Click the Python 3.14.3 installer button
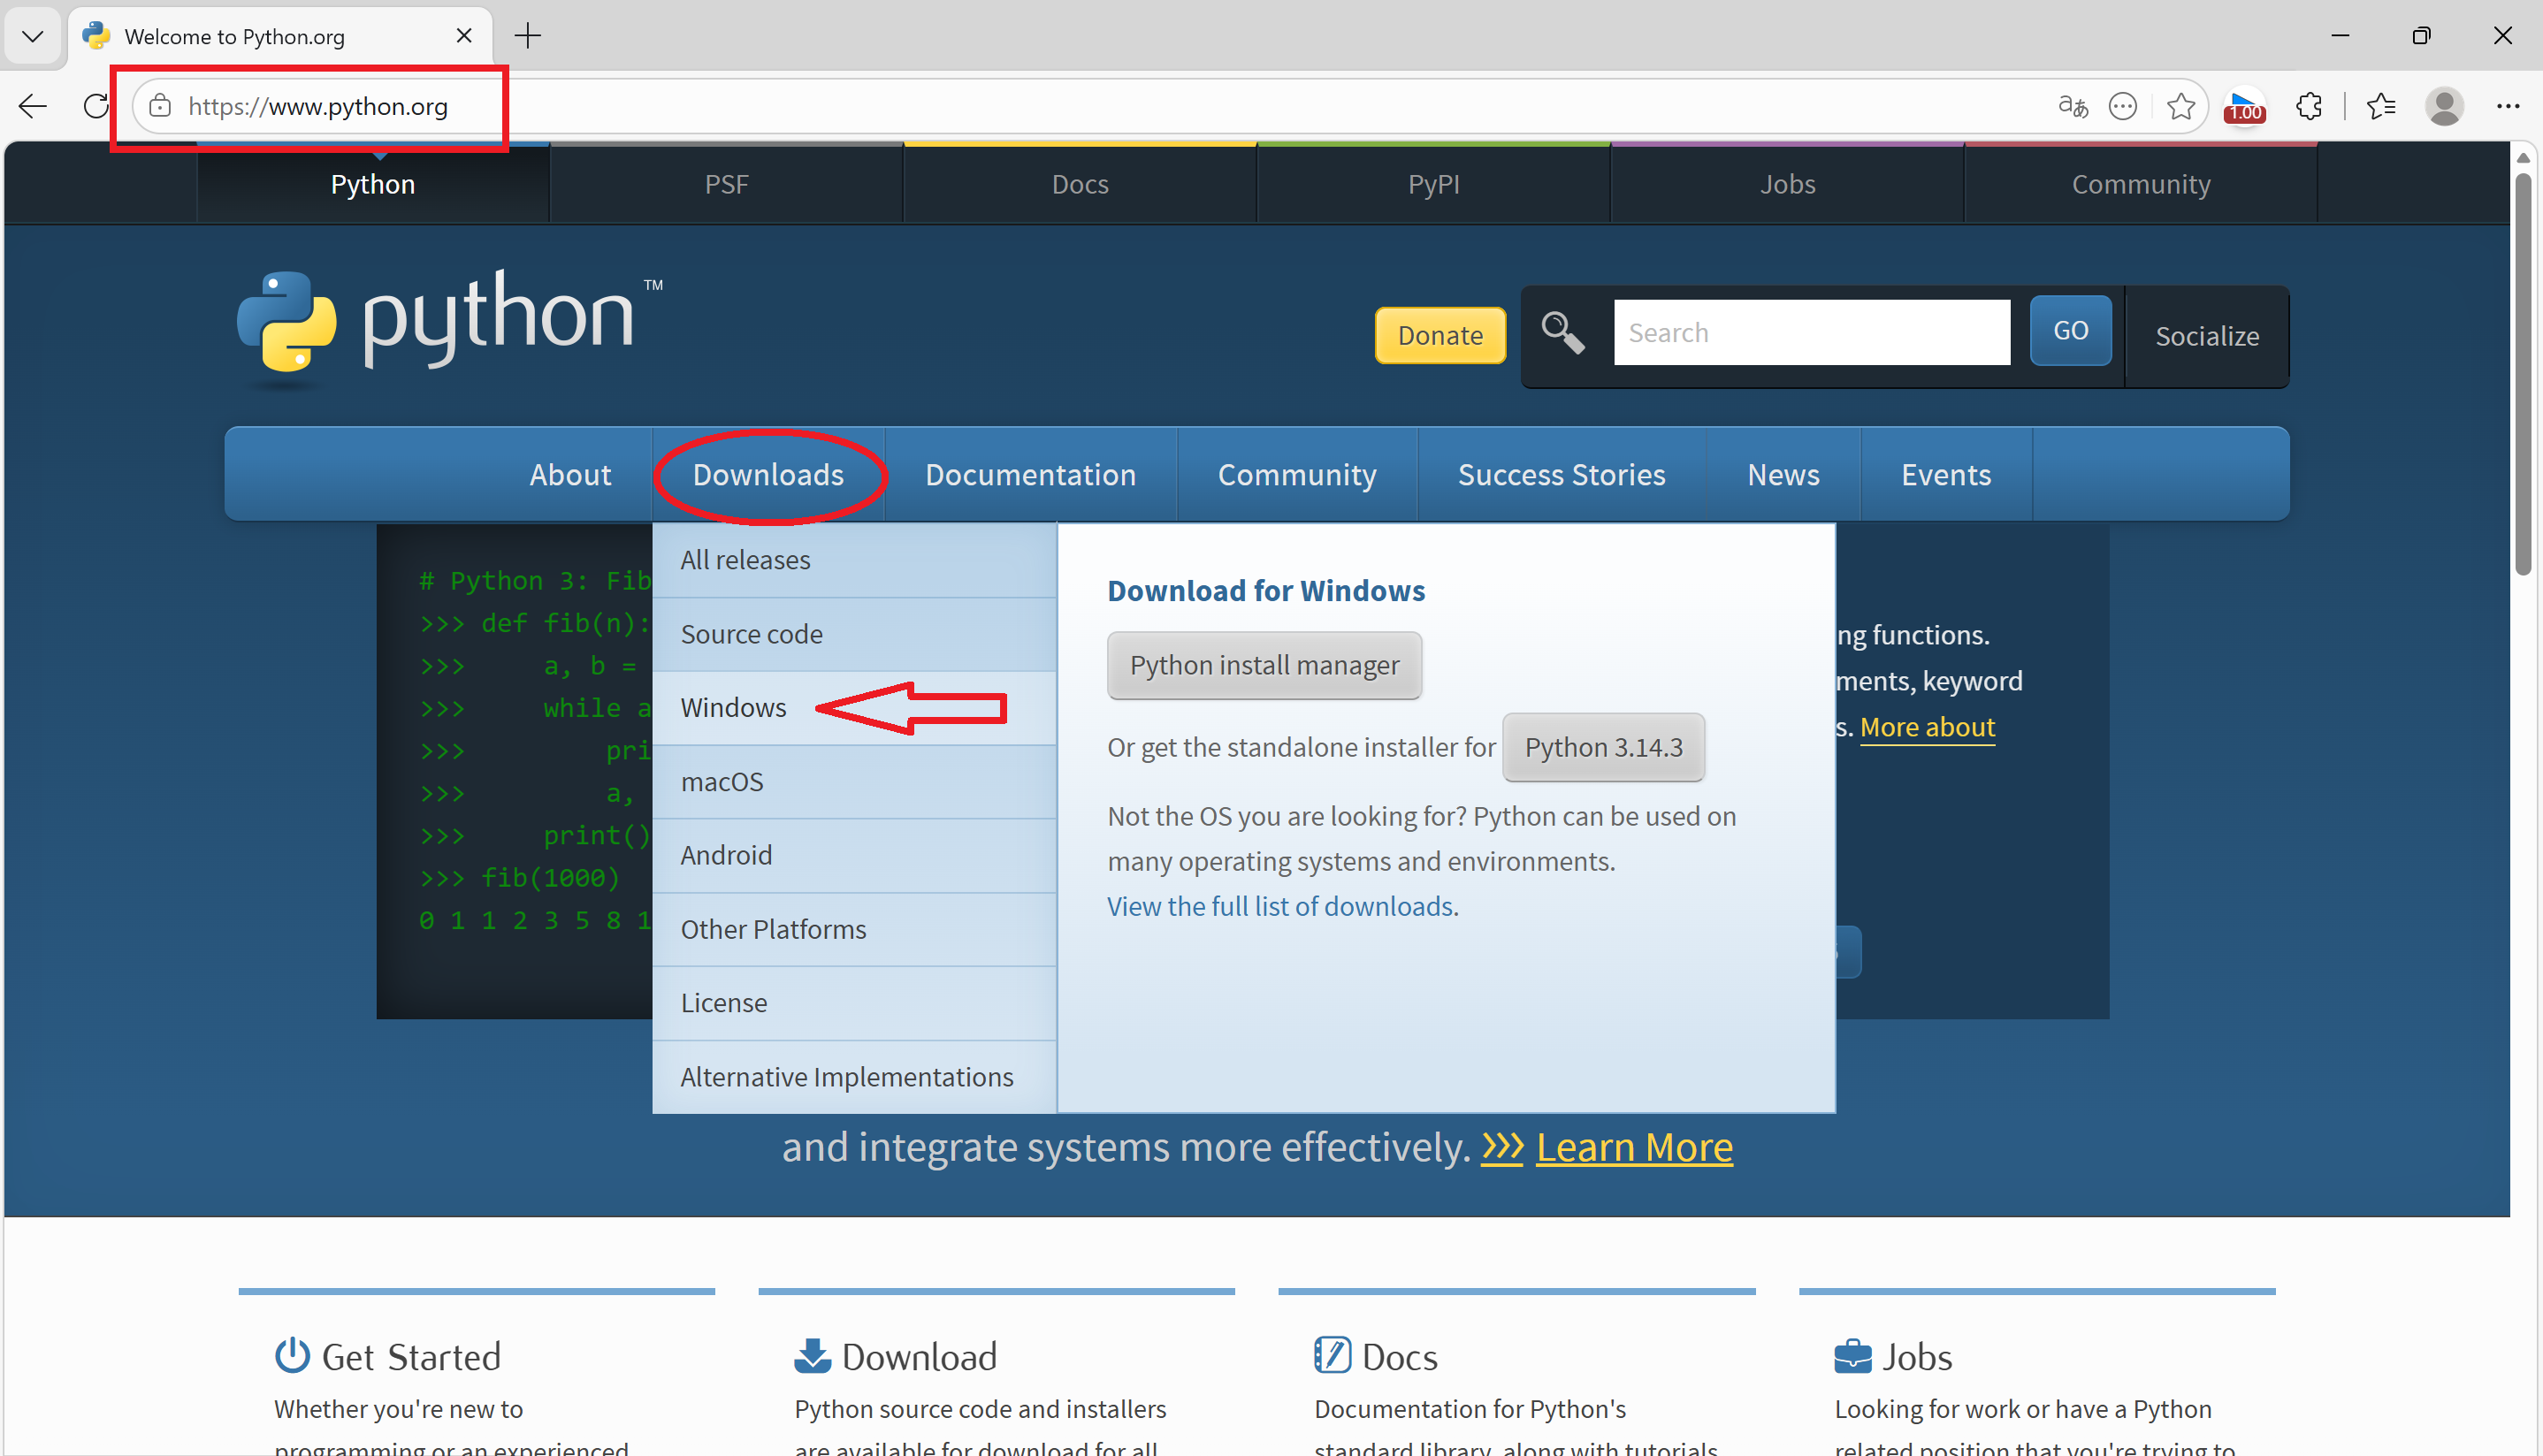This screenshot has width=2543, height=1456. 1603,747
